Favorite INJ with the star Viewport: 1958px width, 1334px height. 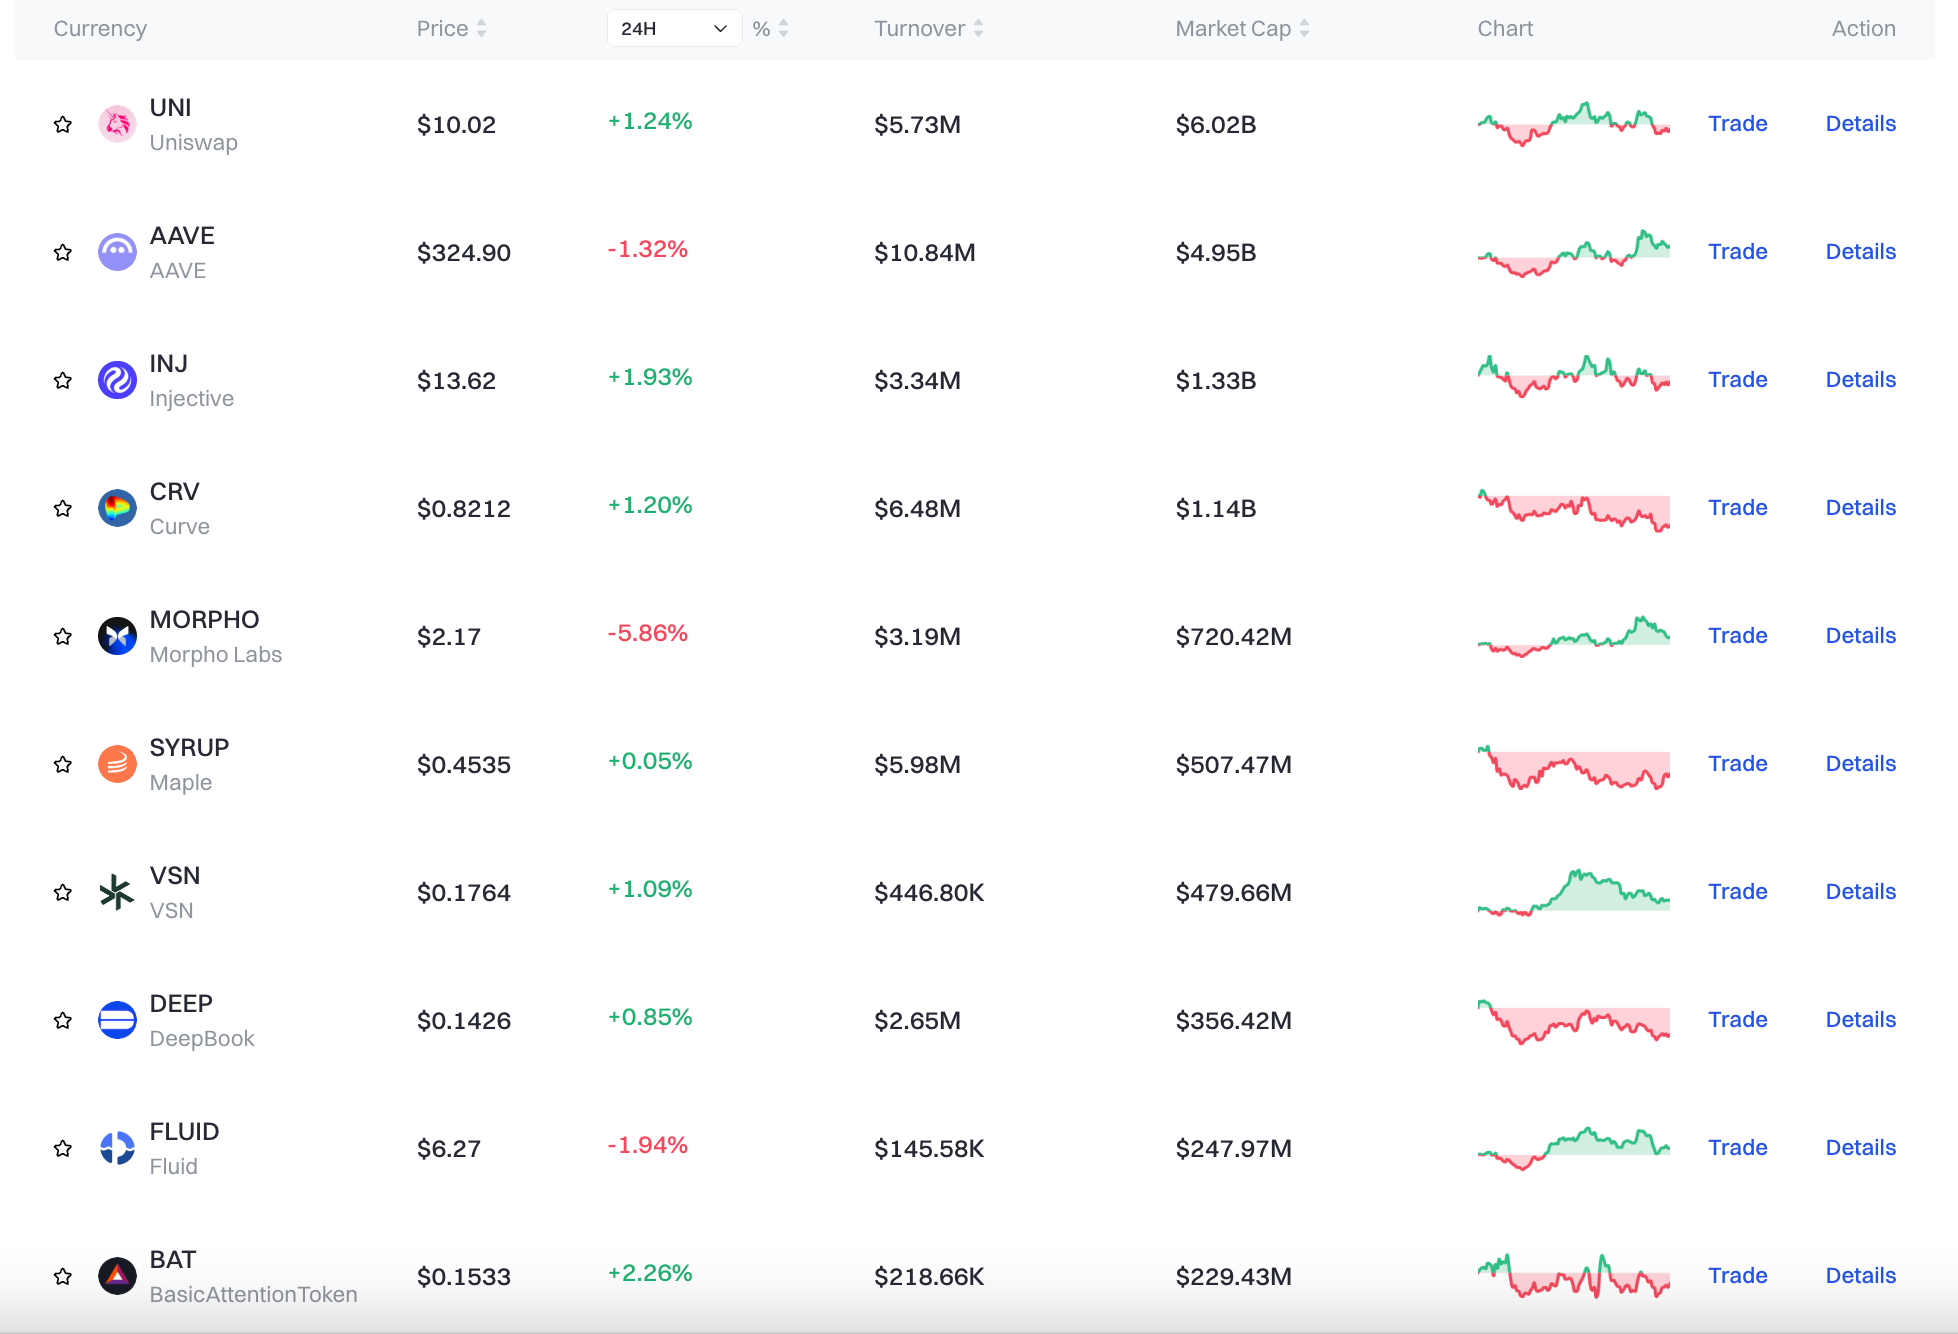click(63, 380)
